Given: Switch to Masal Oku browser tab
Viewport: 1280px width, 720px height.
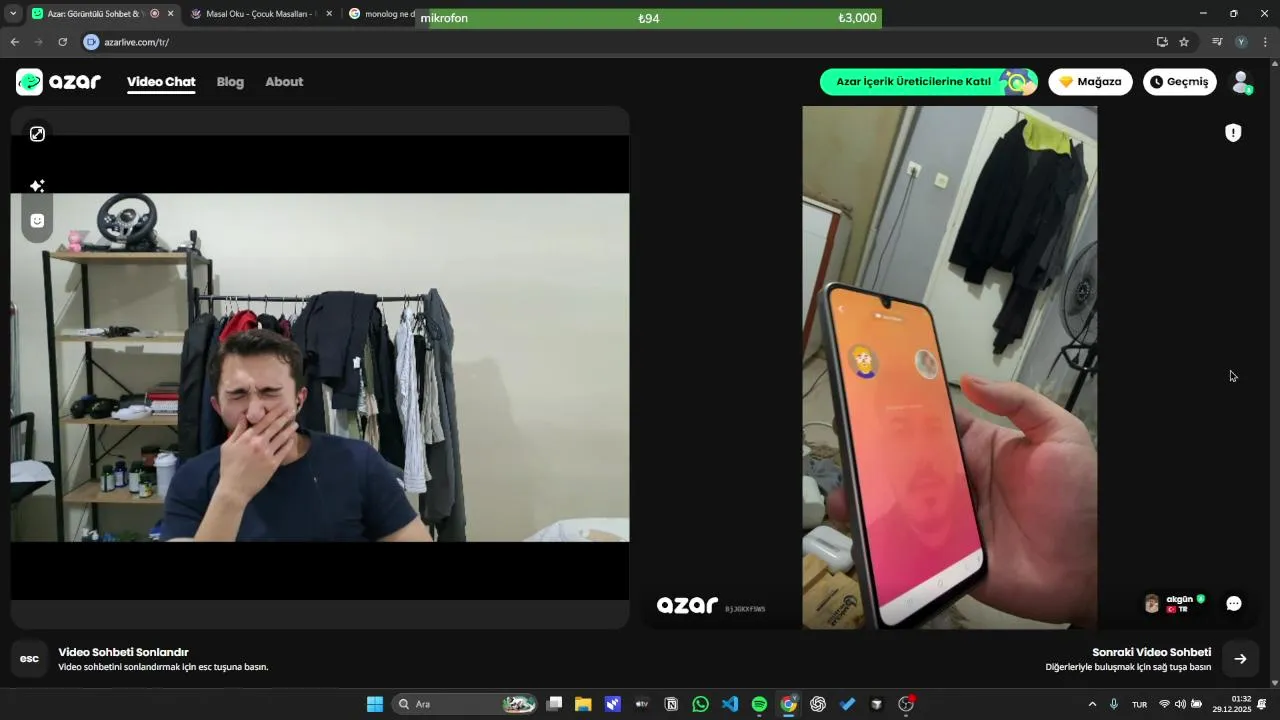Looking at the screenshot, I should coord(259,14).
